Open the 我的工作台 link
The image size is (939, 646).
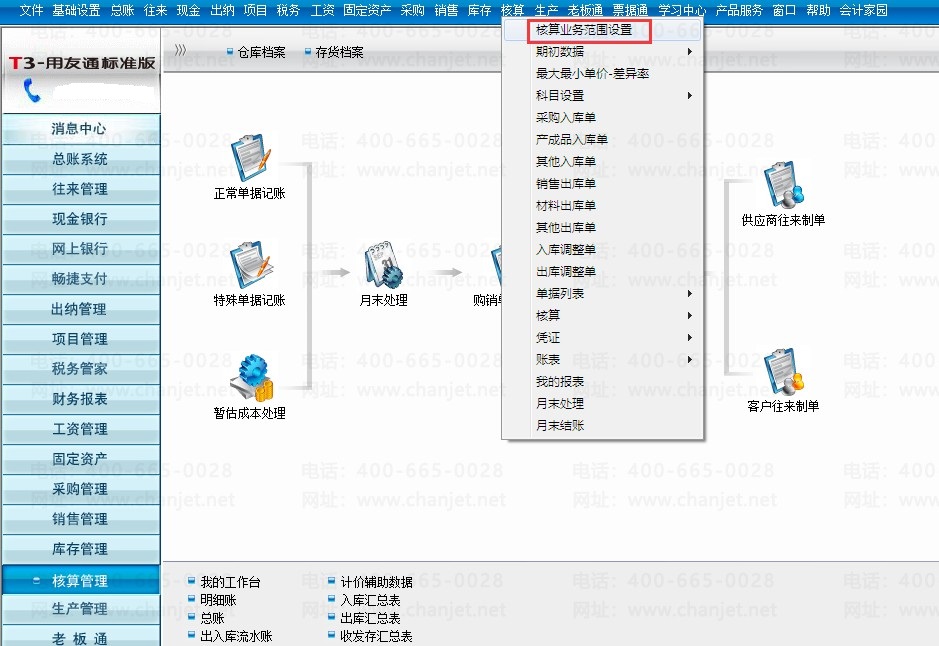click(230, 582)
